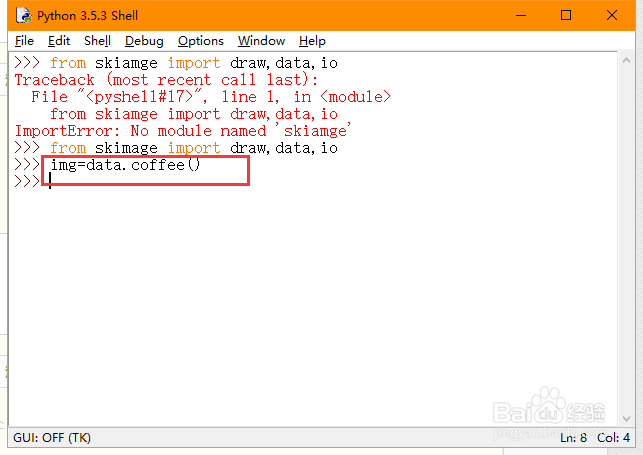Open the Window menu
Screen dimensions: 643x455
coord(261,41)
